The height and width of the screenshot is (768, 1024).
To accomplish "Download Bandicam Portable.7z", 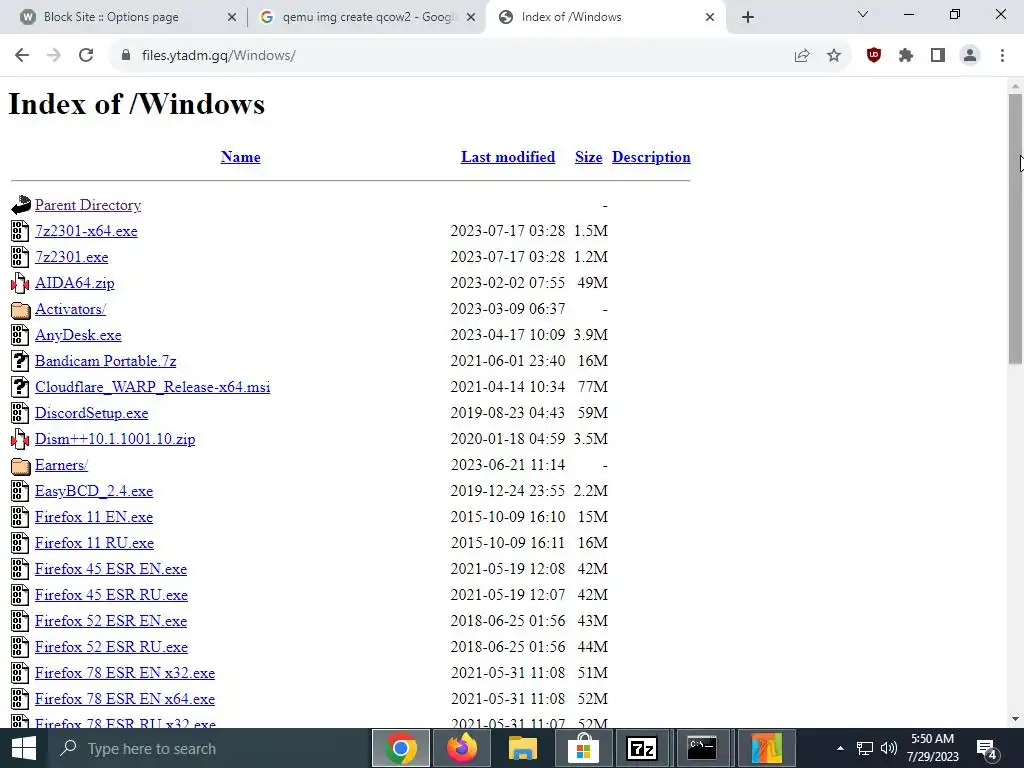I will coord(105,361).
